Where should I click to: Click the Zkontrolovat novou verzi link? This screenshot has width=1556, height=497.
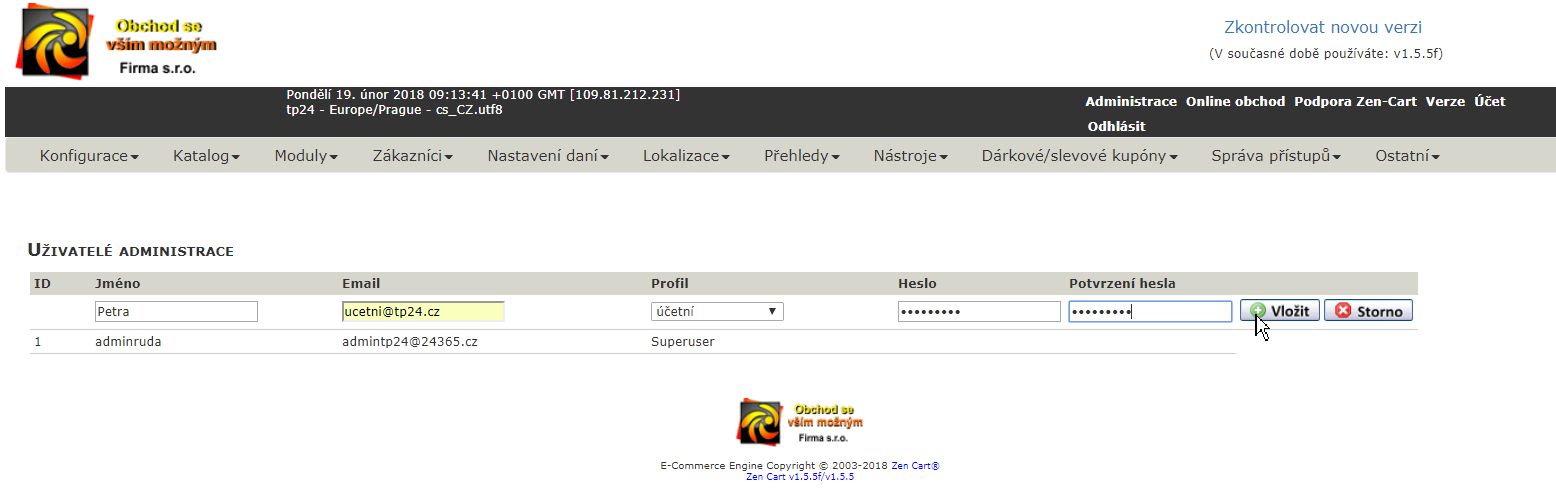(x=1323, y=28)
